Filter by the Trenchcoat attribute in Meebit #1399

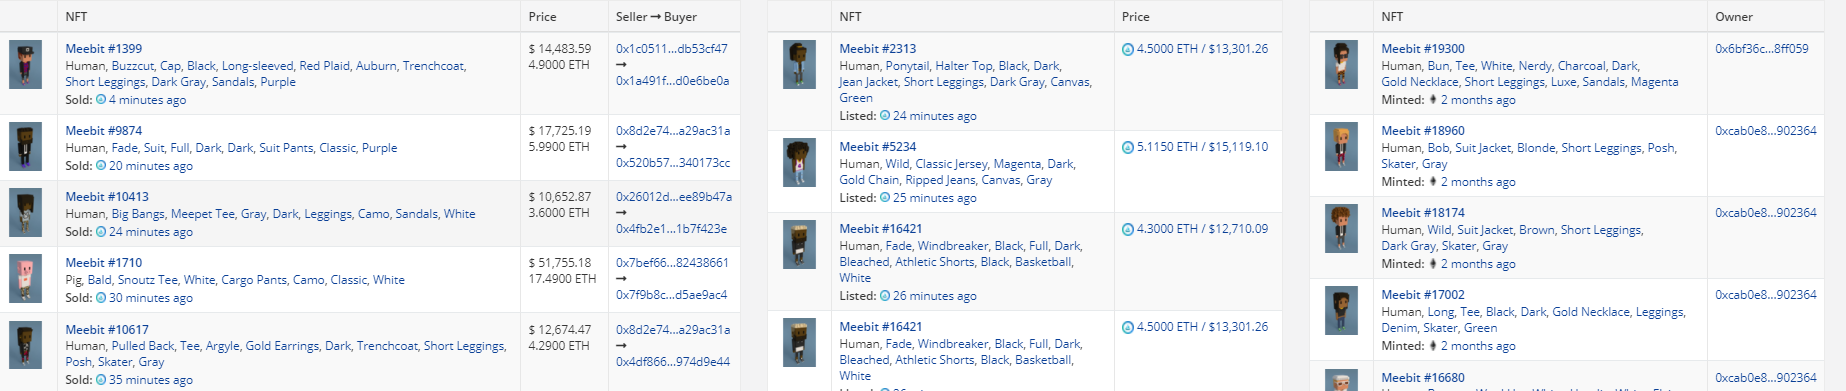433,66
